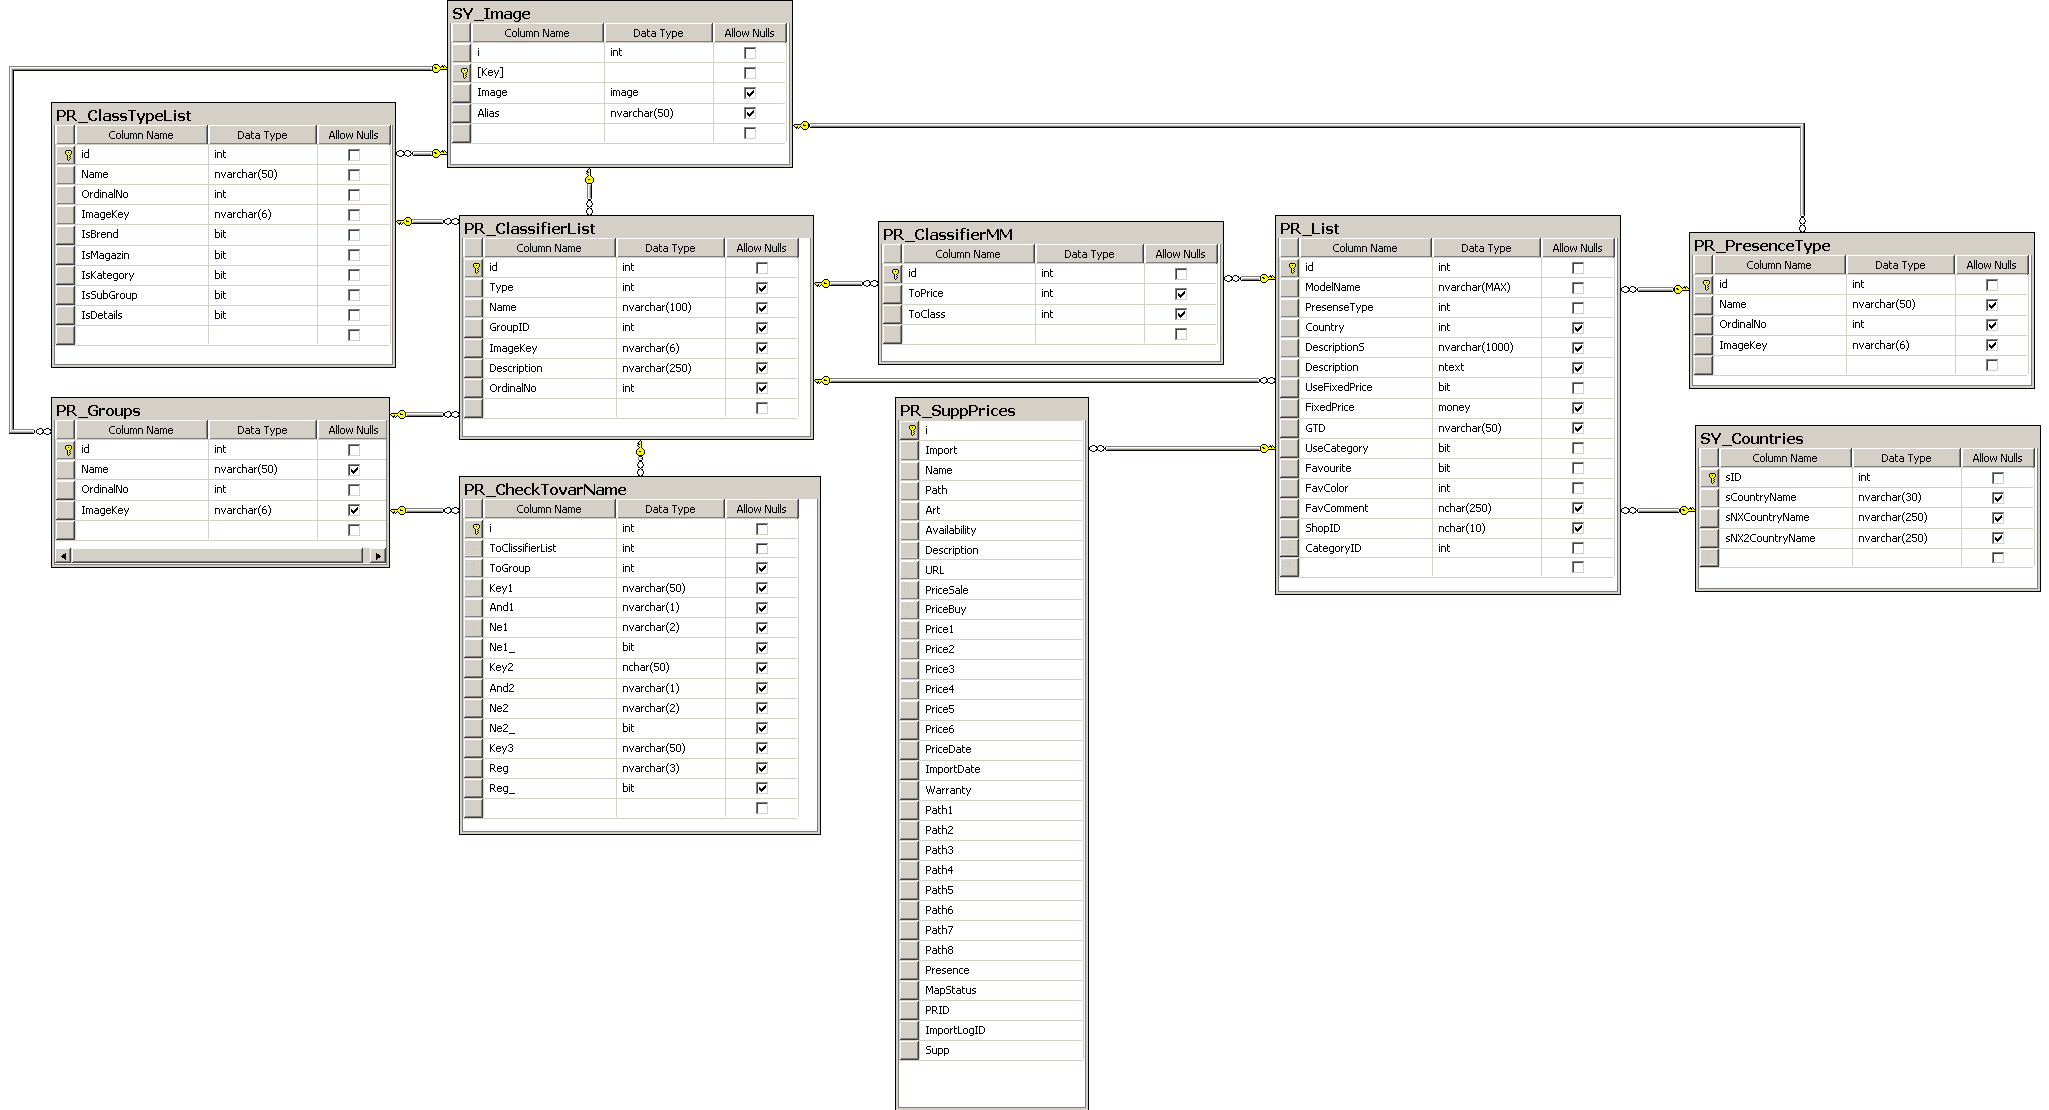Click the right scroll arrow in PR_Groups

(x=377, y=555)
